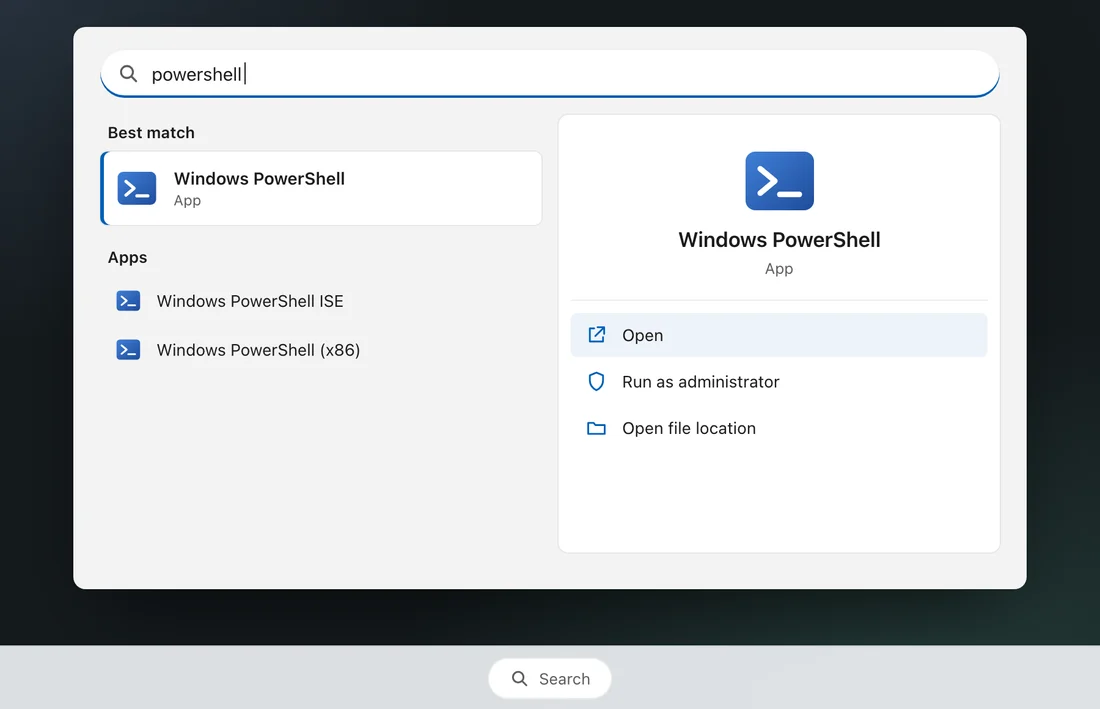Click the search field containing powershell
The height and width of the screenshot is (709, 1100).
tap(550, 74)
